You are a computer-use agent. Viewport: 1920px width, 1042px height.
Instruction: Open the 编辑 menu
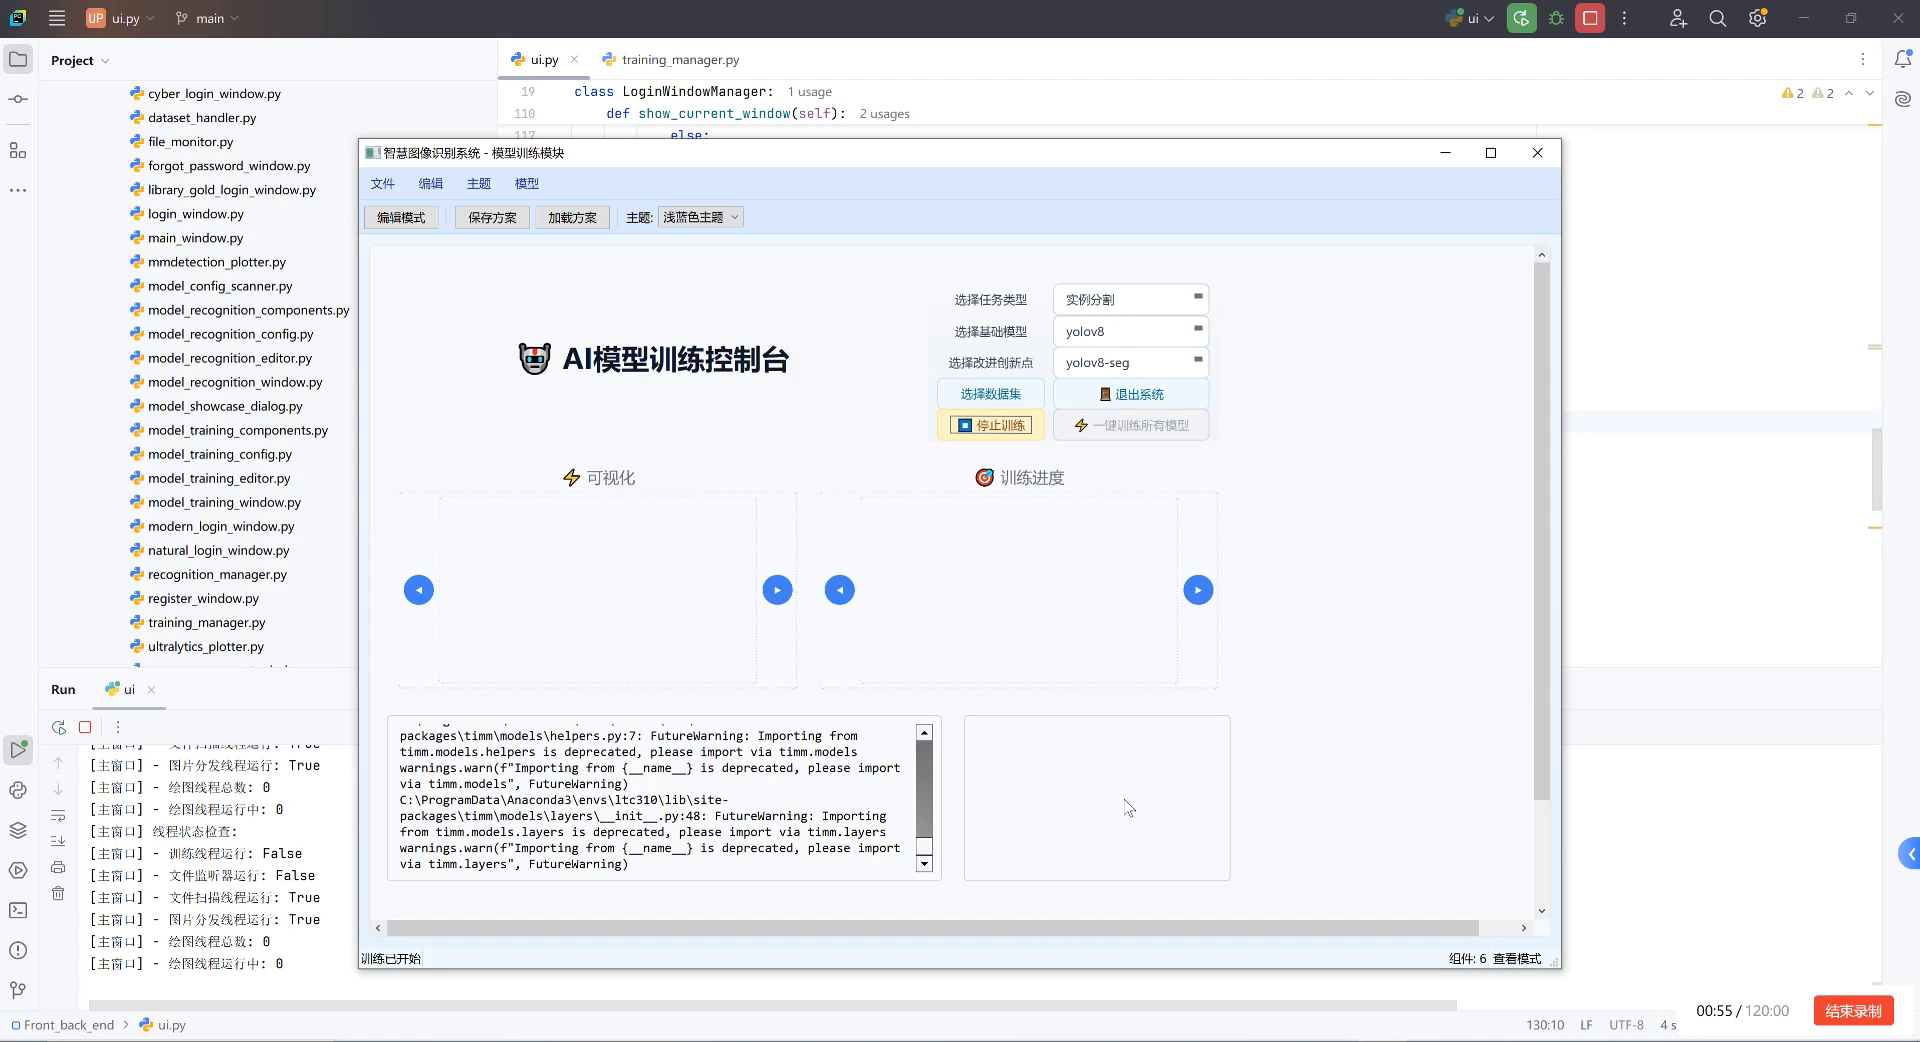point(431,184)
